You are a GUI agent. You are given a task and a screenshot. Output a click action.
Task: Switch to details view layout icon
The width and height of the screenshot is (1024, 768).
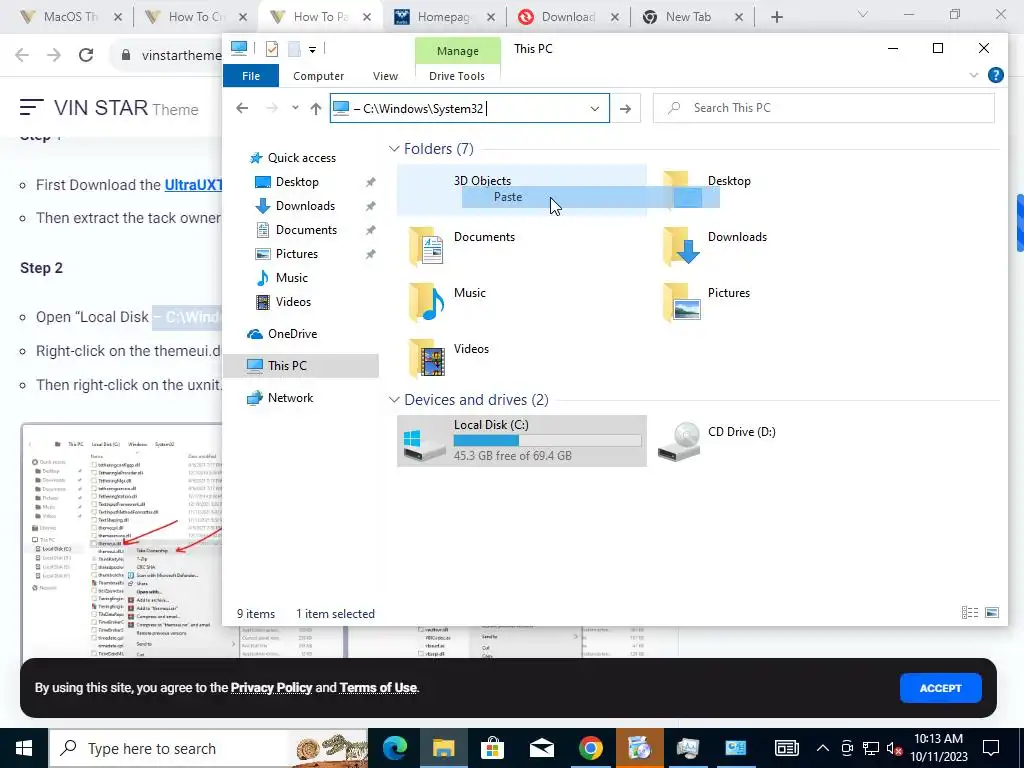[x=970, y=613]
